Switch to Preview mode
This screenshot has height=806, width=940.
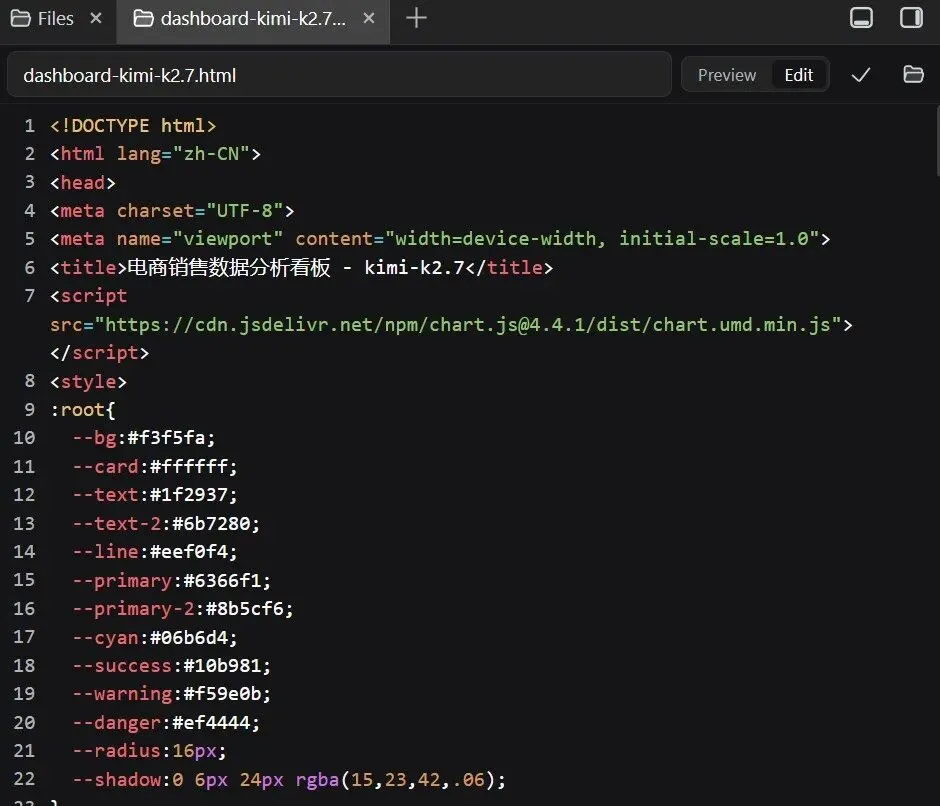click(x=727, y=75)
